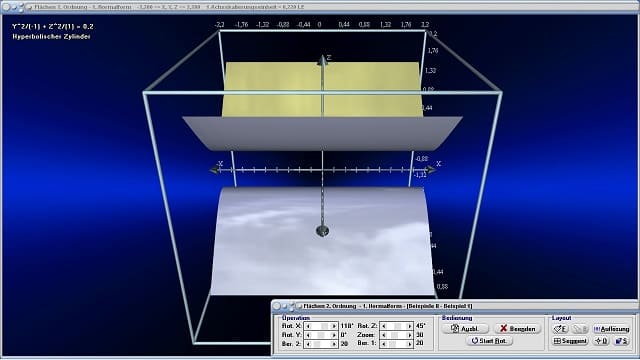Click the Segment layout button
The image size is (640, 360).
[570, 341]
